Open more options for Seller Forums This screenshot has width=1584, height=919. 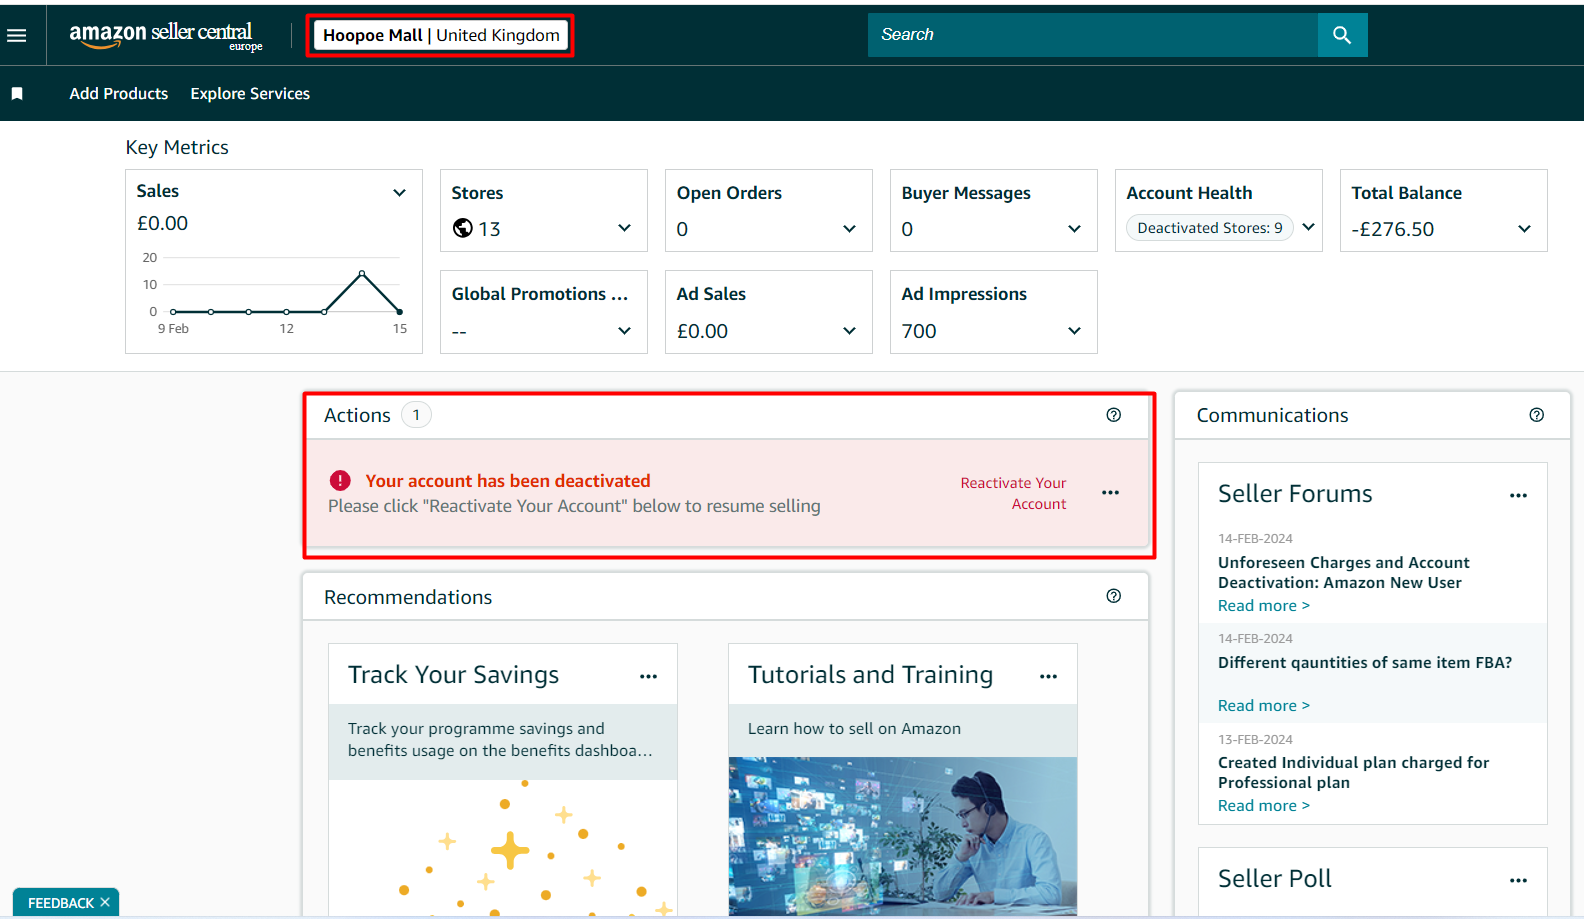(1518, 495)
